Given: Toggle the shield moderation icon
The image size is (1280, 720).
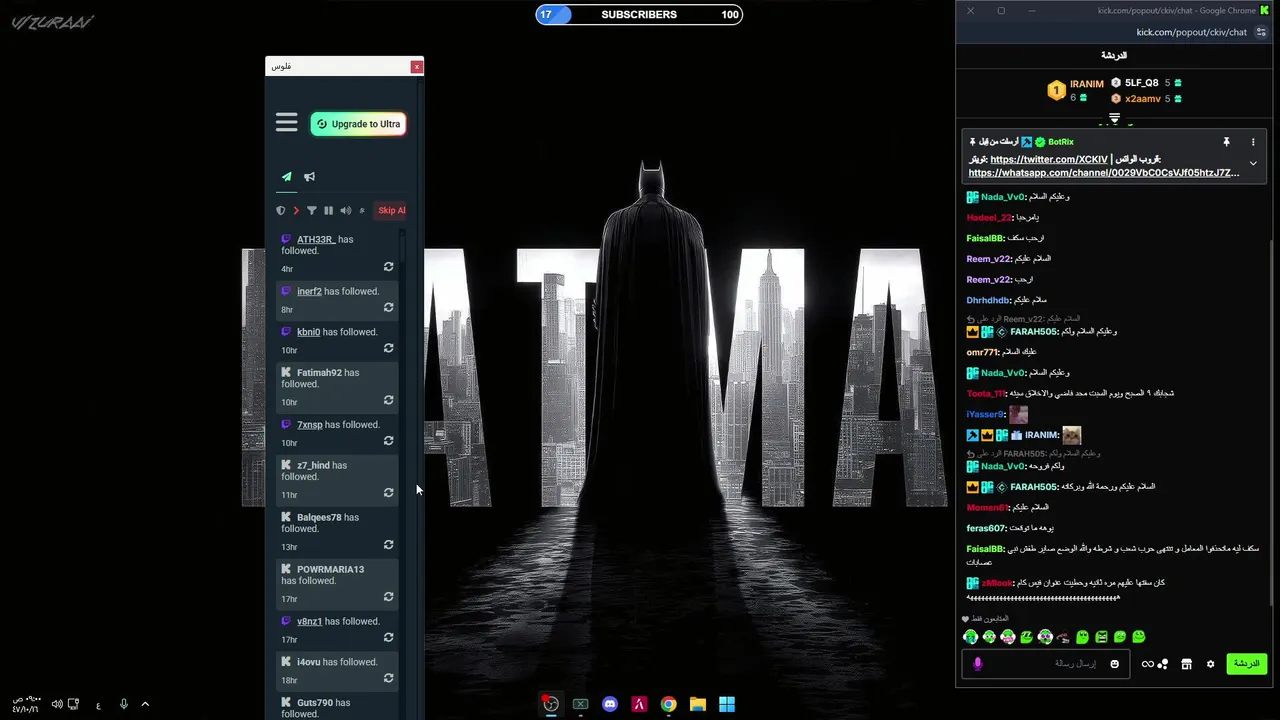Looking at the screenshot, I should pyautogui.click(x=281, y=210).
